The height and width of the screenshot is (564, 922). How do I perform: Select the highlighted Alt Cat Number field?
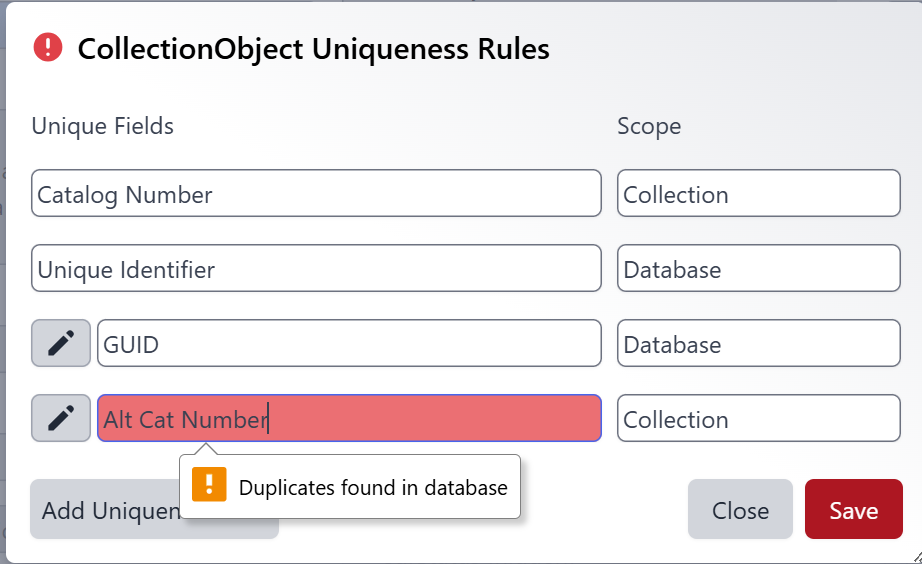348,418
